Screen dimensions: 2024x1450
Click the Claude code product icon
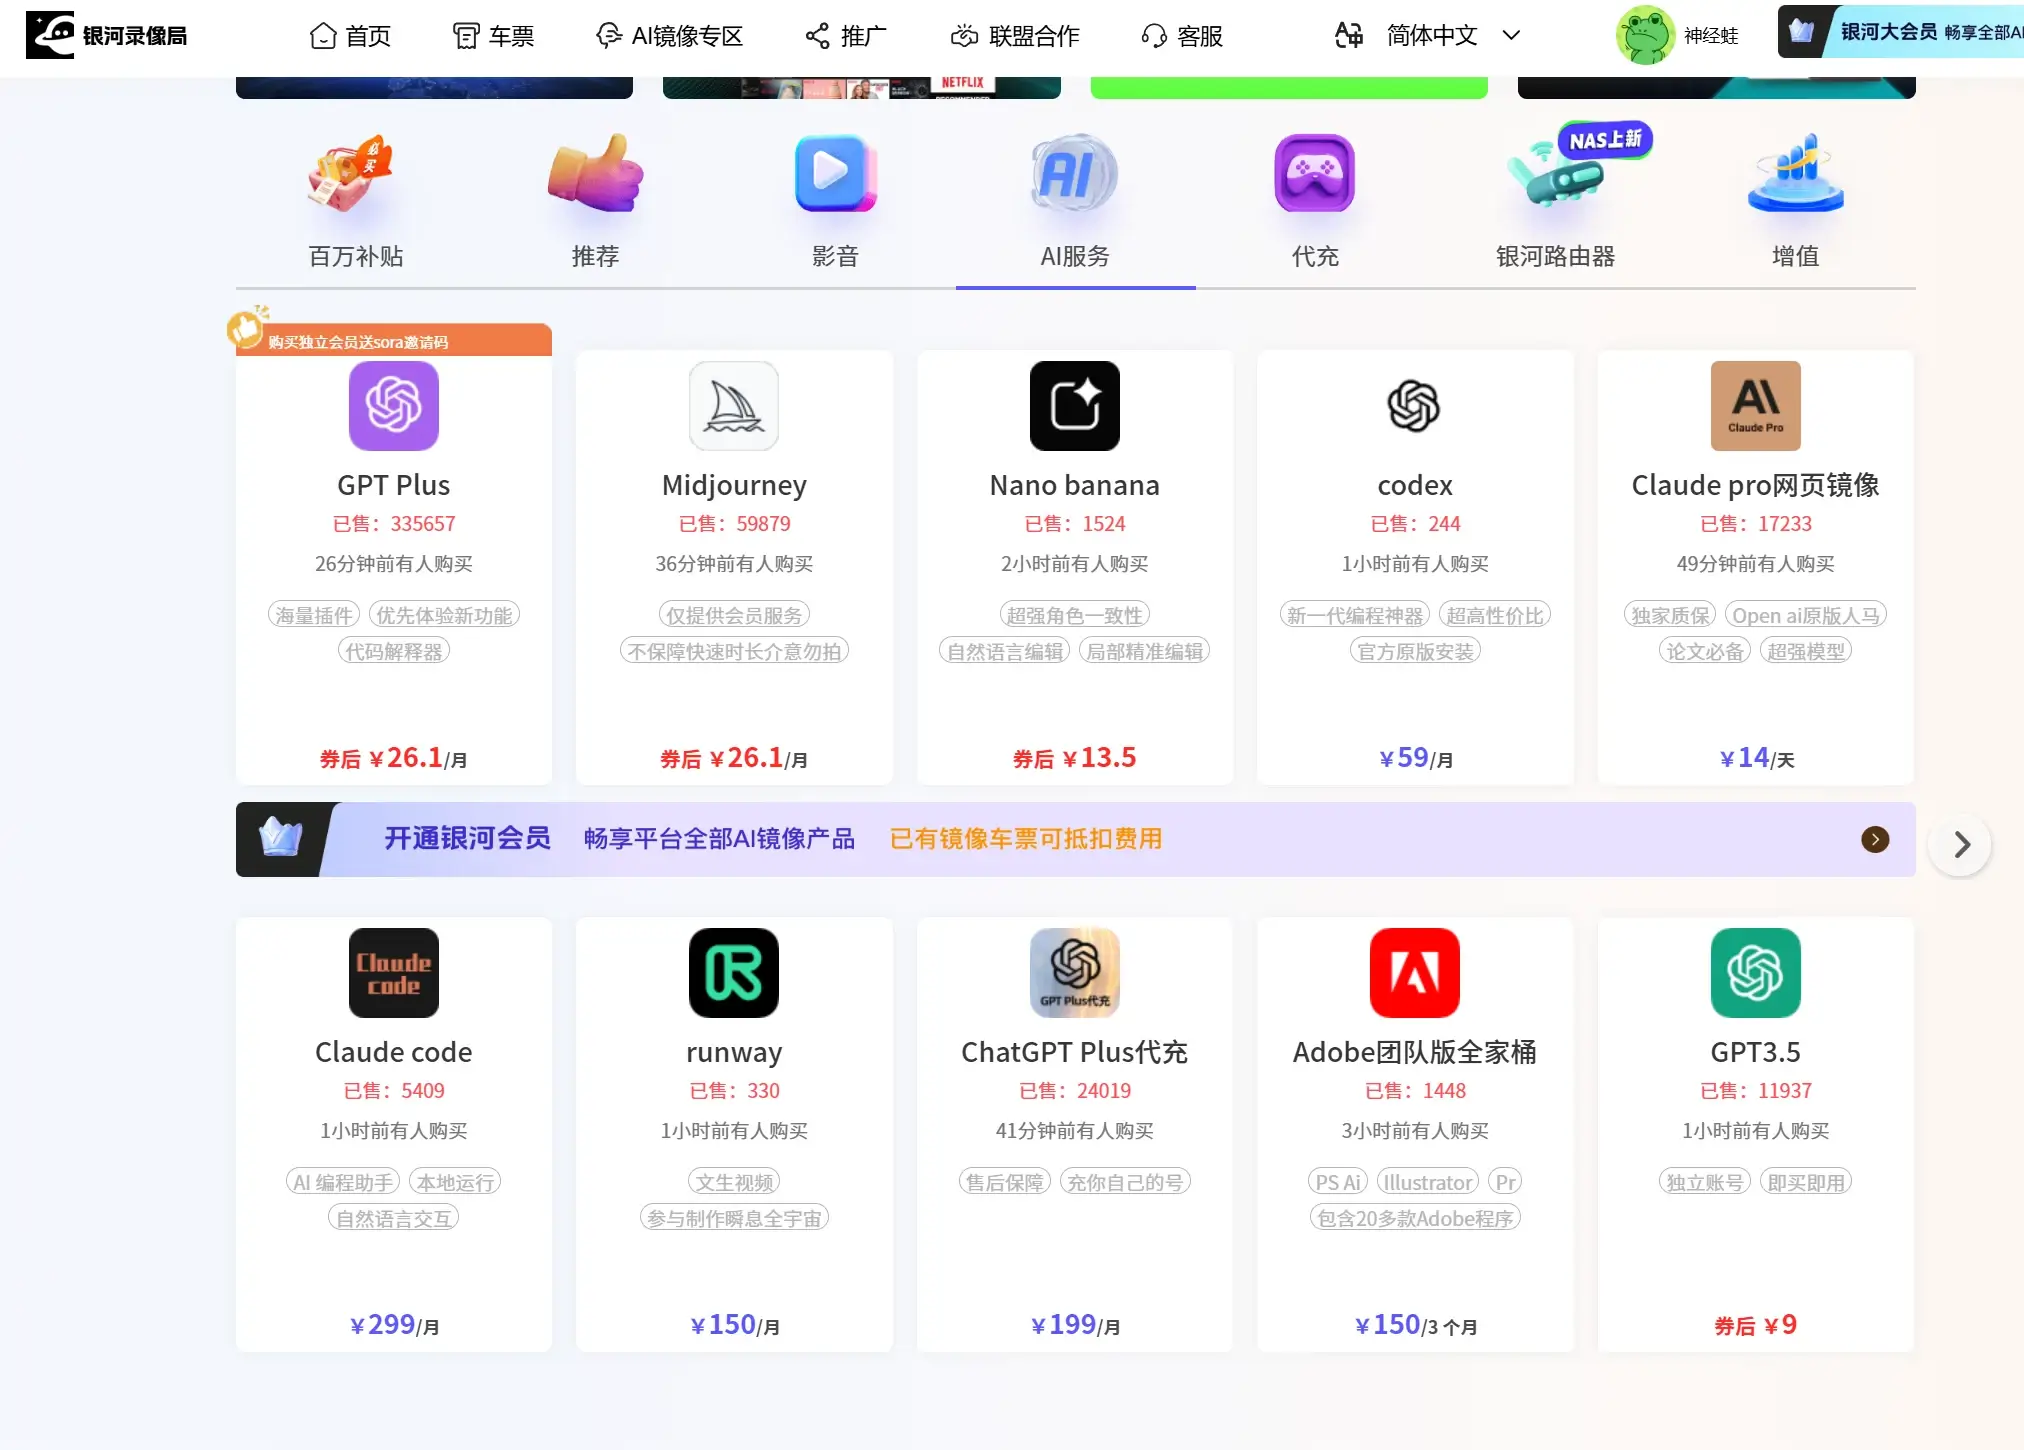[x=393, y=973]
